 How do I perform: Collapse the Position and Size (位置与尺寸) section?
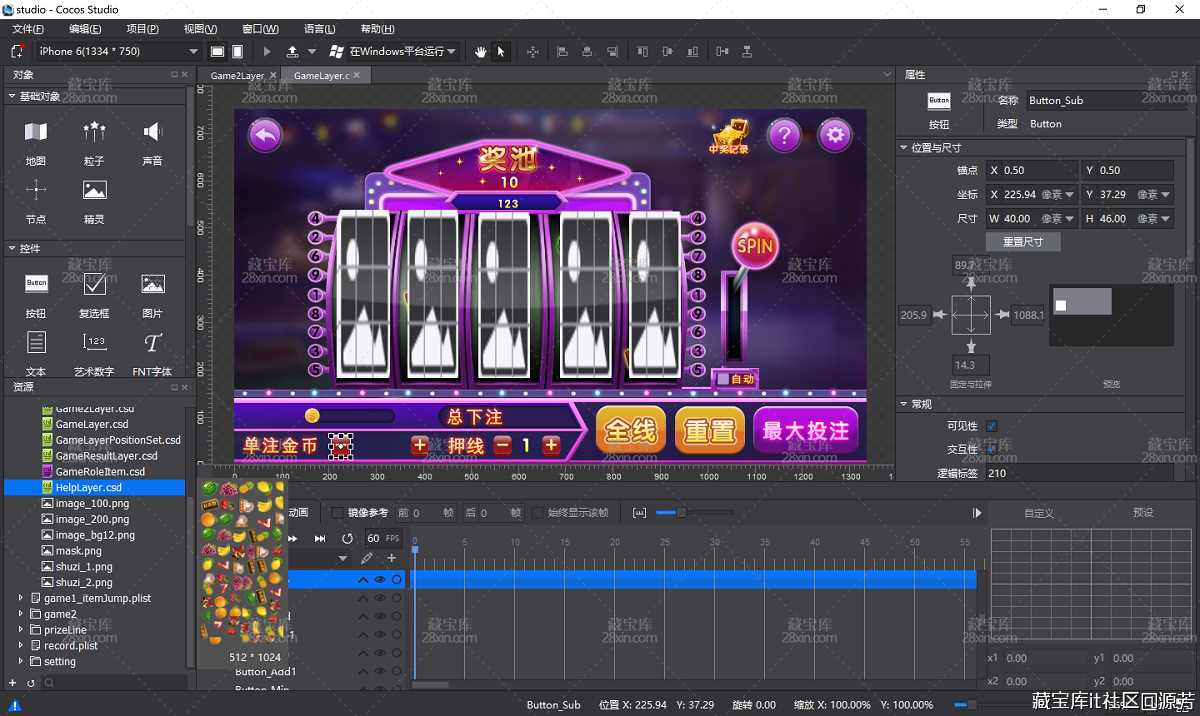point(904,147)
